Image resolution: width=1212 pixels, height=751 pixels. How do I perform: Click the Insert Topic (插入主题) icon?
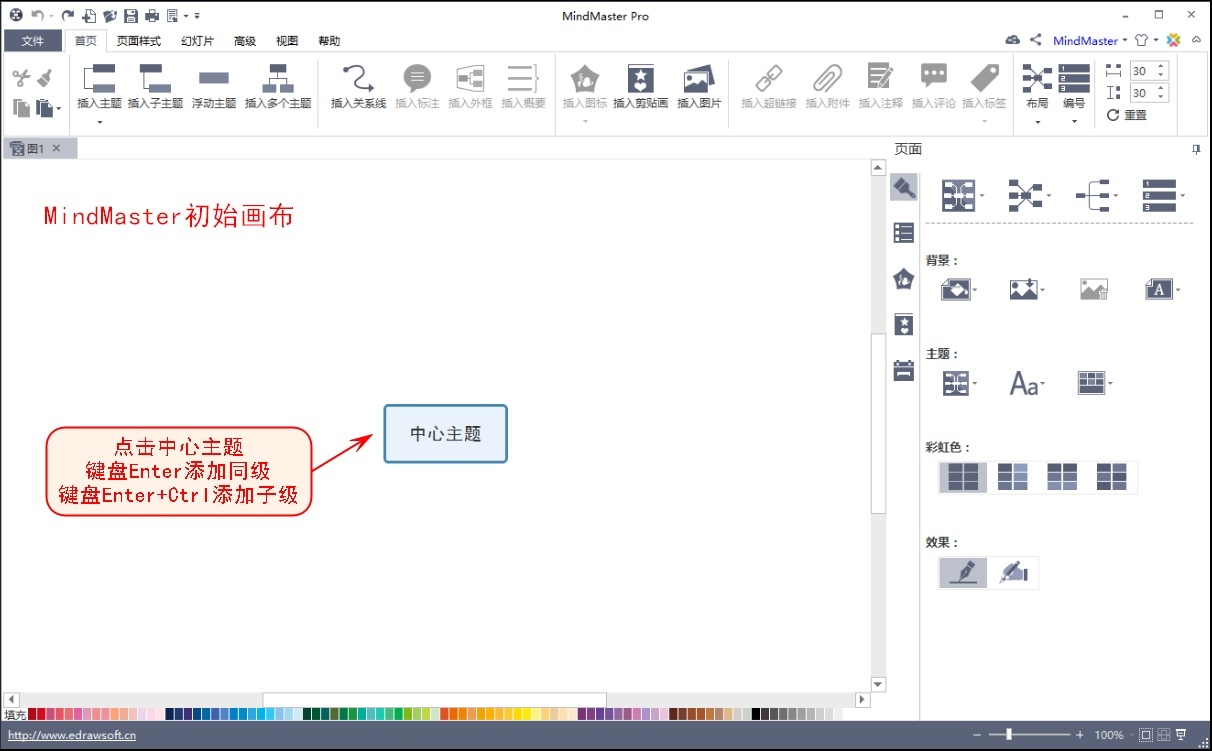point(99,78)
